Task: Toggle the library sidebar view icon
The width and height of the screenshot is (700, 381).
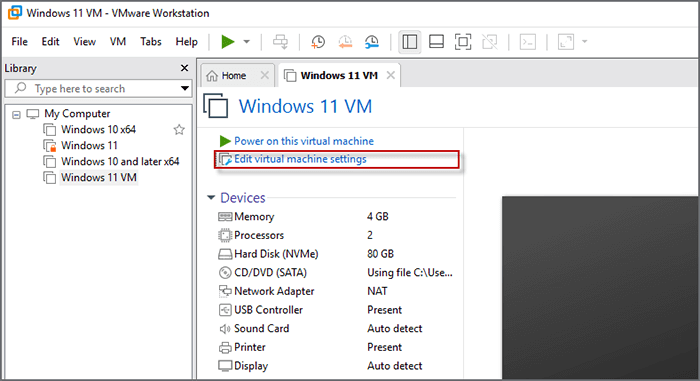Action: point(410,42)
